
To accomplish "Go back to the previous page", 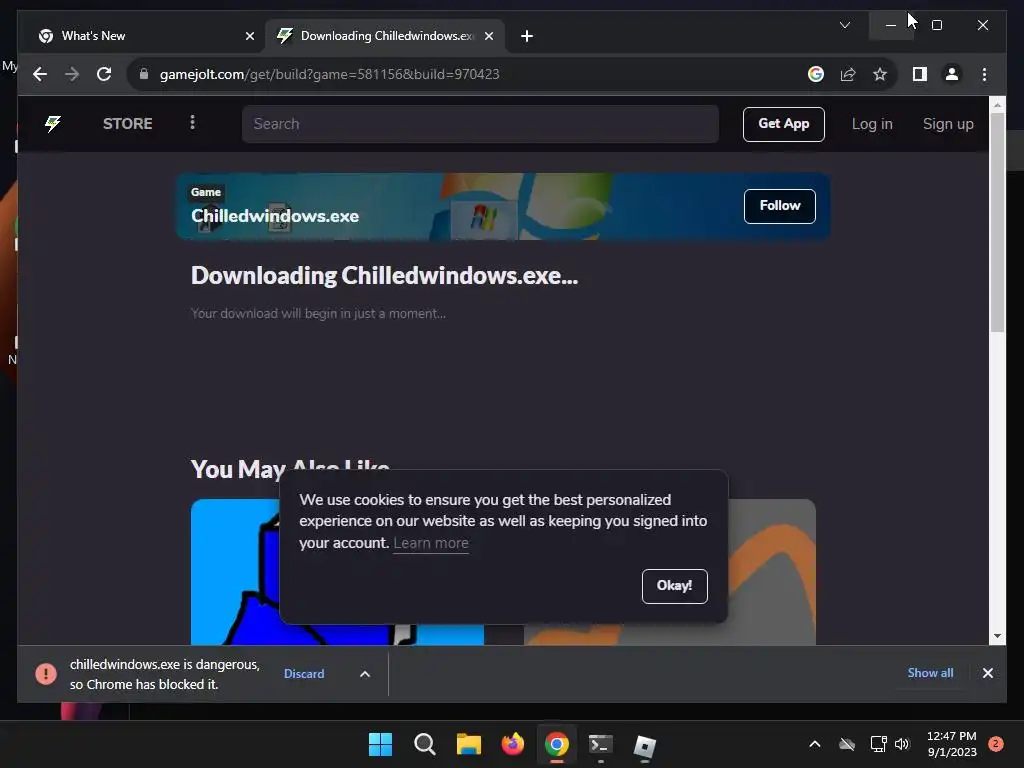I will pos(40,74).
